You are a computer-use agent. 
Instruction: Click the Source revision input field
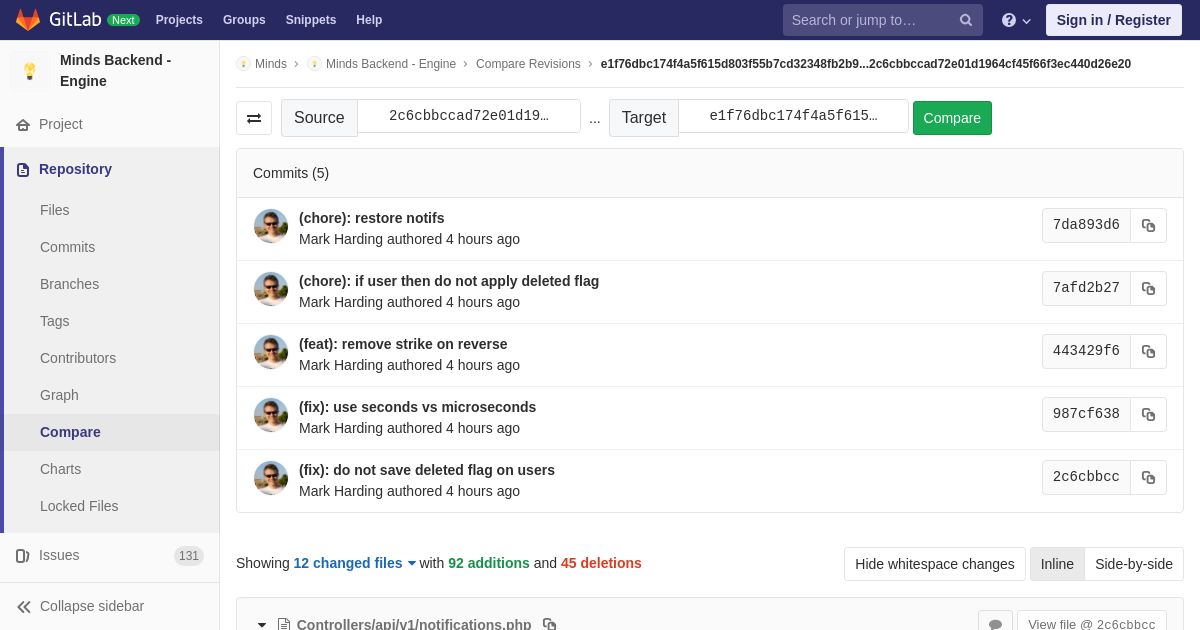click(x=468, y=116)
